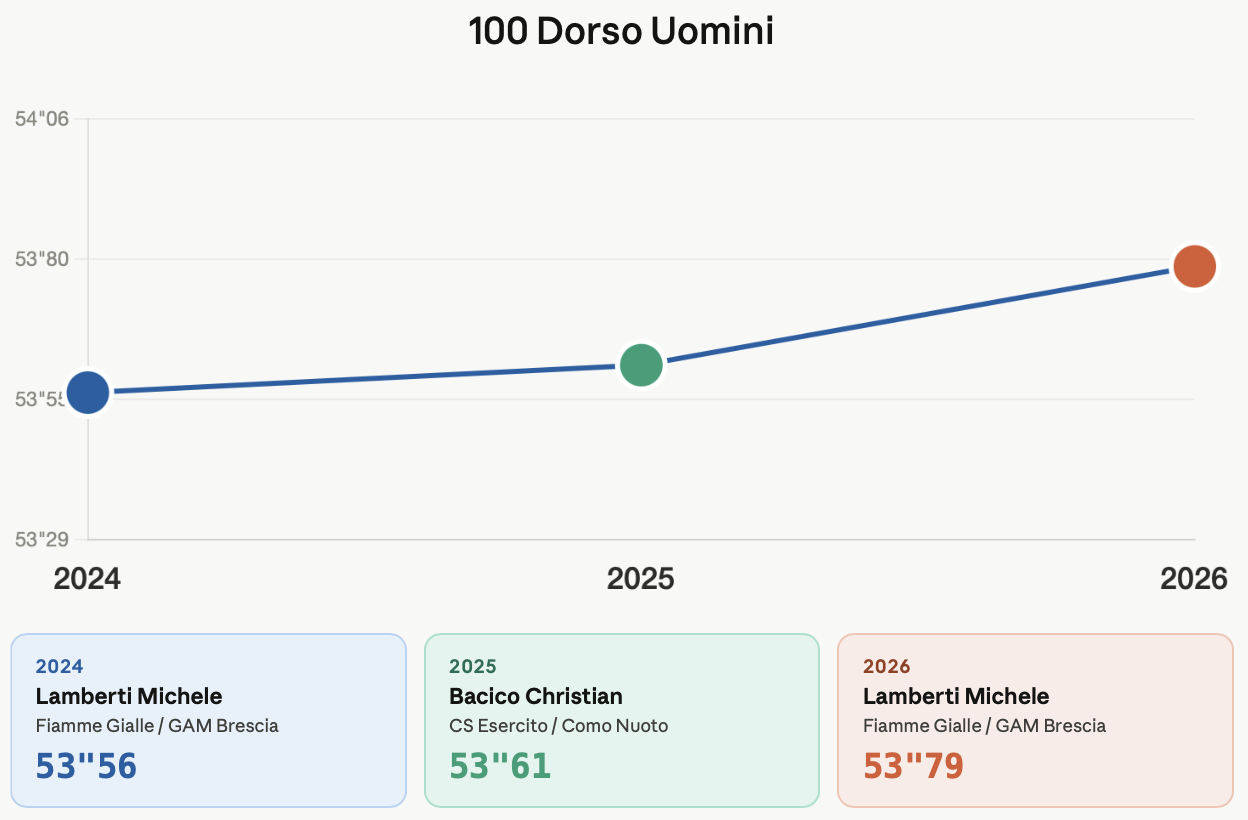Select the 2025 x-axis year label

click(x=641, y=579)
